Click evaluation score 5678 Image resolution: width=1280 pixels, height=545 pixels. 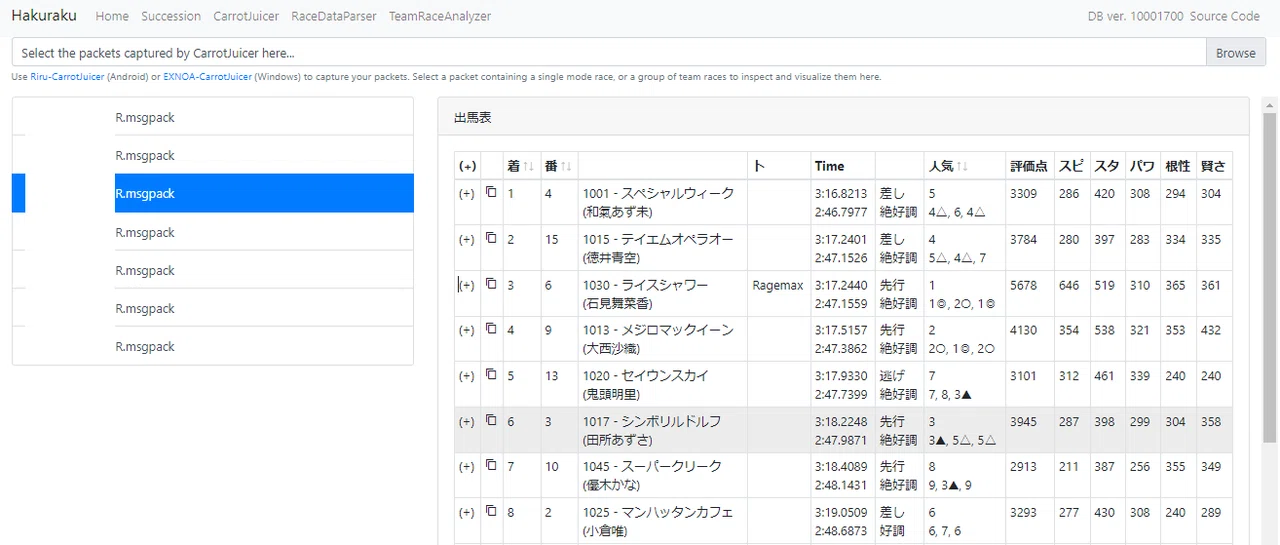[x=1024, y=285]
